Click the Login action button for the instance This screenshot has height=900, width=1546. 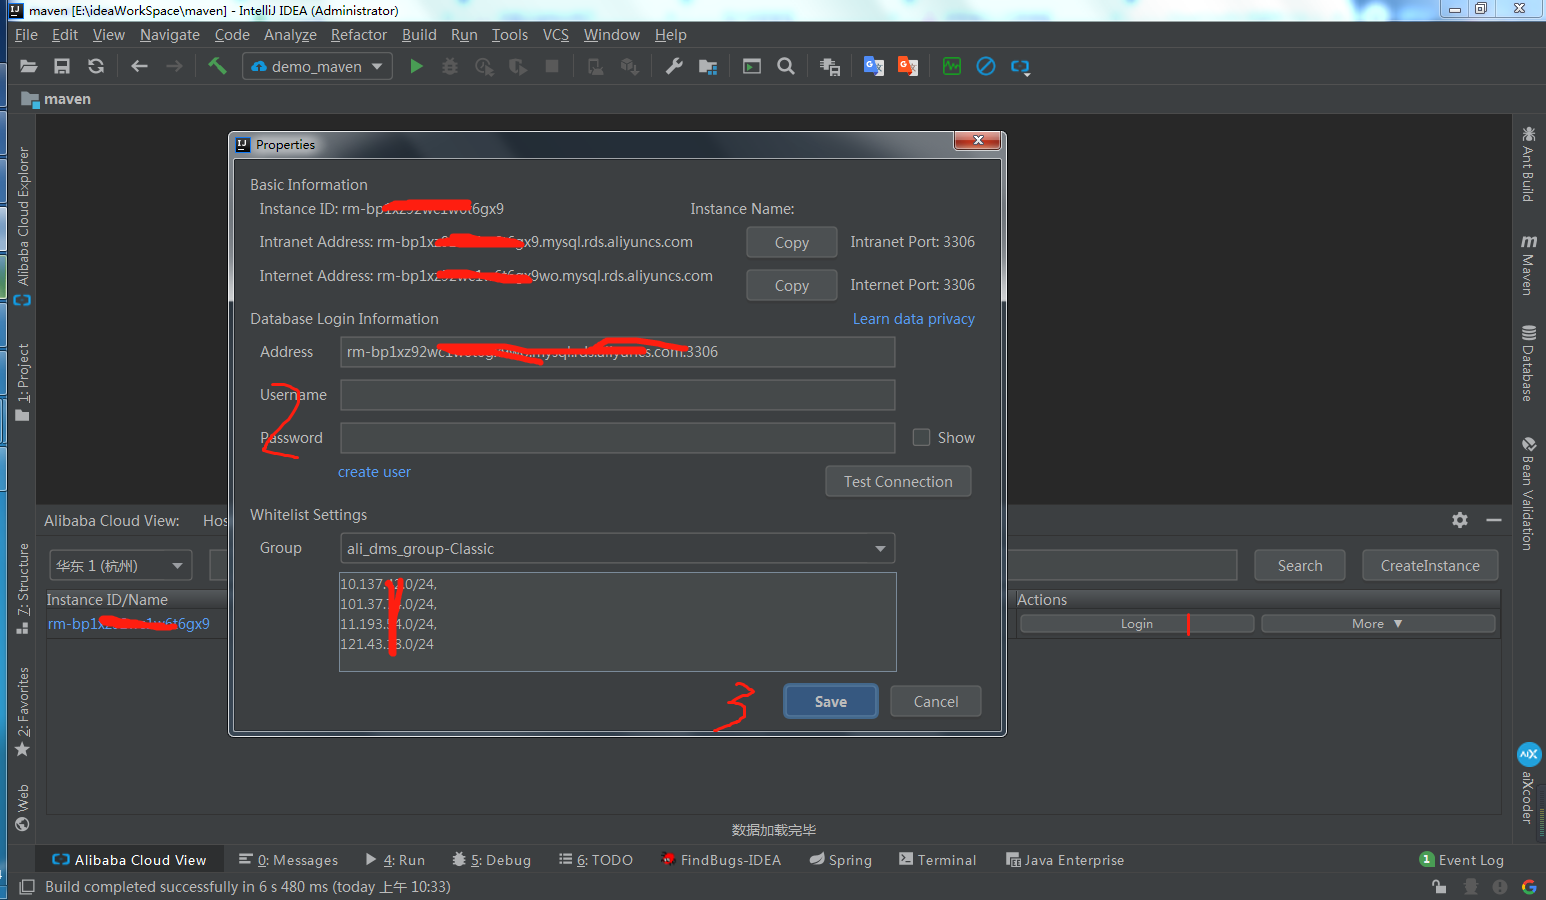pos(1137,623)
